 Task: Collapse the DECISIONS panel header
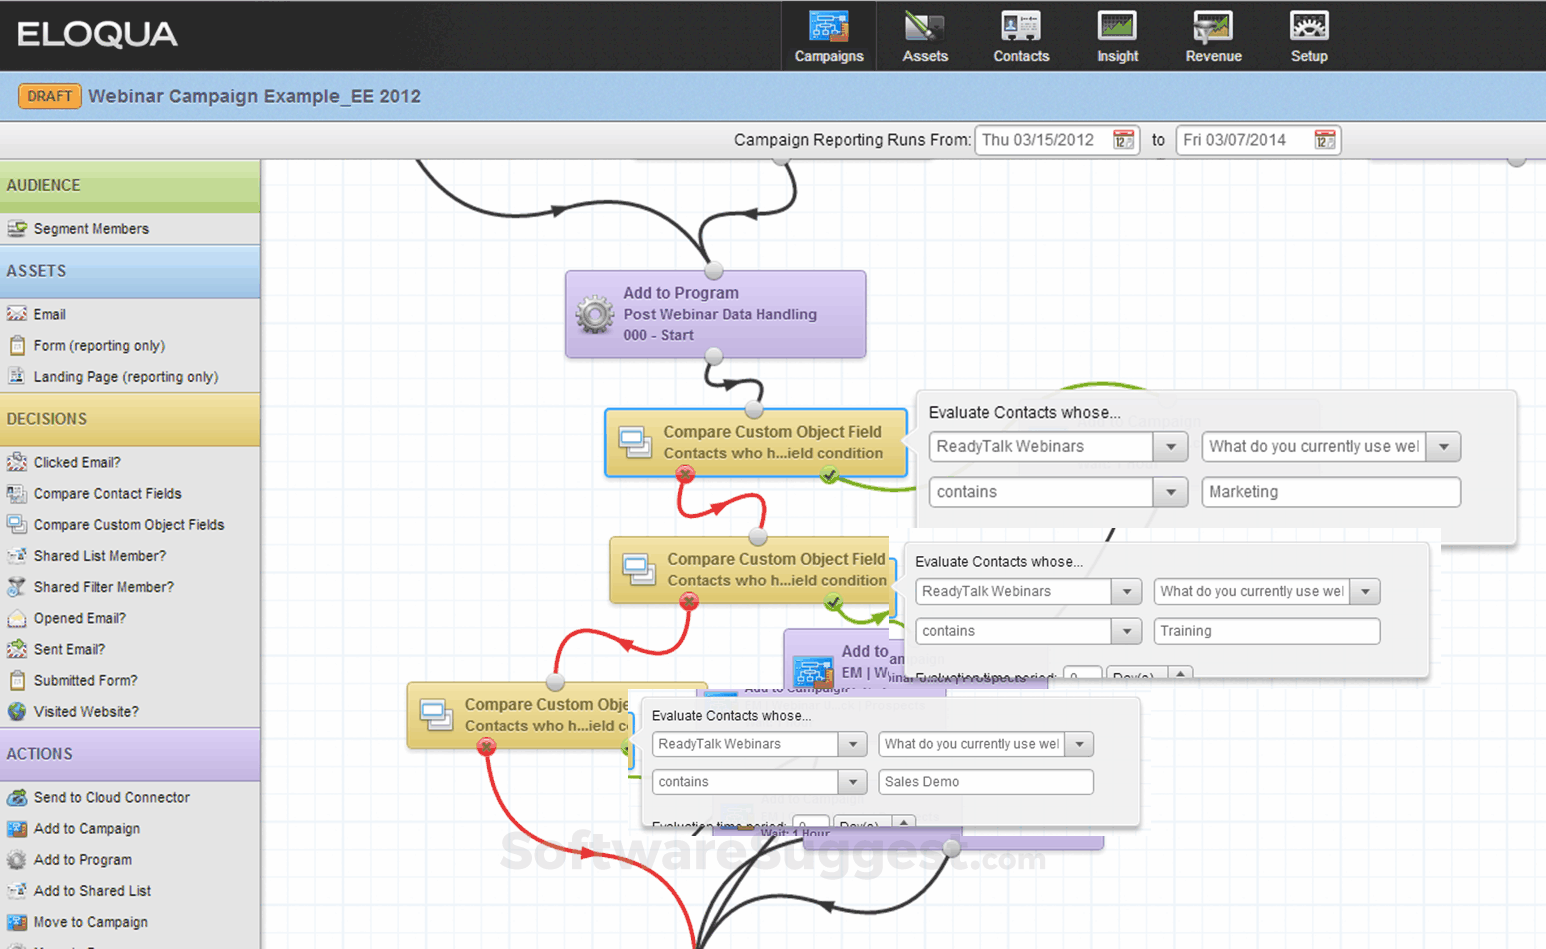[x=130, y=419]
